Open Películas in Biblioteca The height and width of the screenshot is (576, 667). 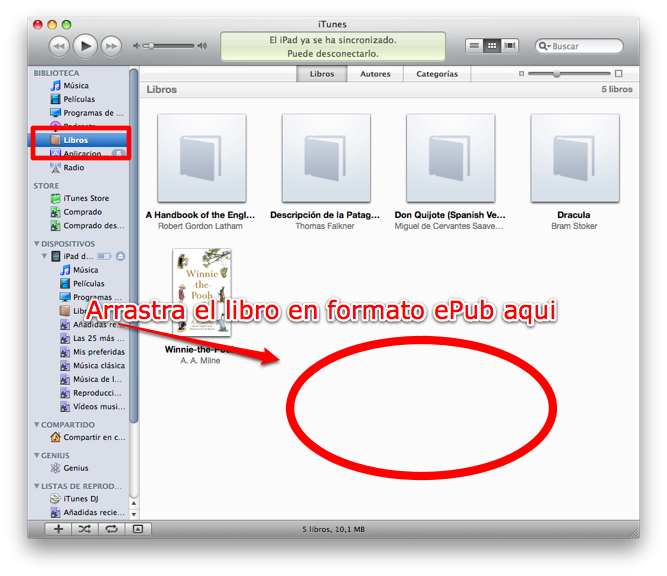pos(73,99)
